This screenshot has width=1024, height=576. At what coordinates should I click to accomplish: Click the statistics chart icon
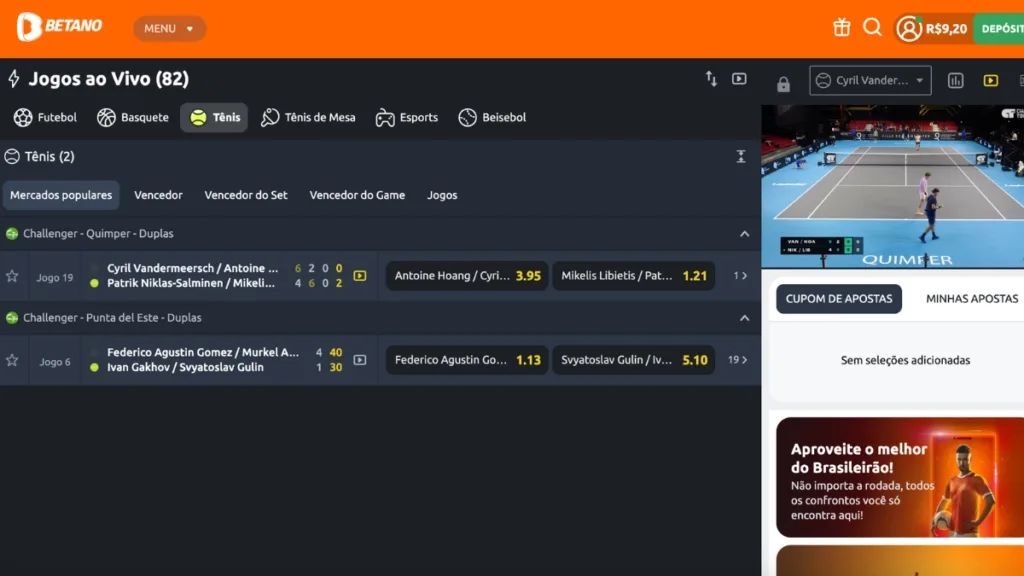coord(955,80)
